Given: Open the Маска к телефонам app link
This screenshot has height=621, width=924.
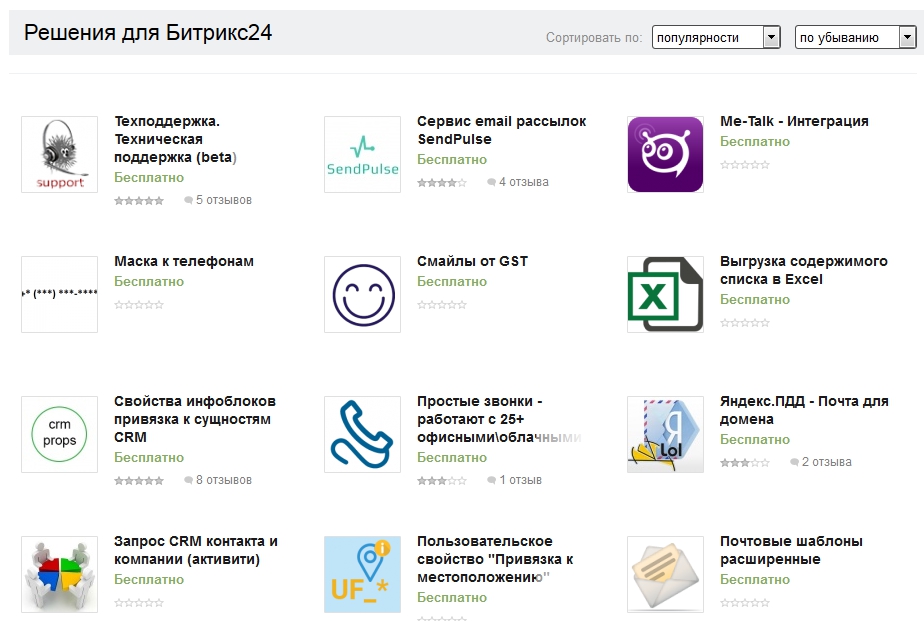Looking at the screenshot, I should [x=184, y=261].
